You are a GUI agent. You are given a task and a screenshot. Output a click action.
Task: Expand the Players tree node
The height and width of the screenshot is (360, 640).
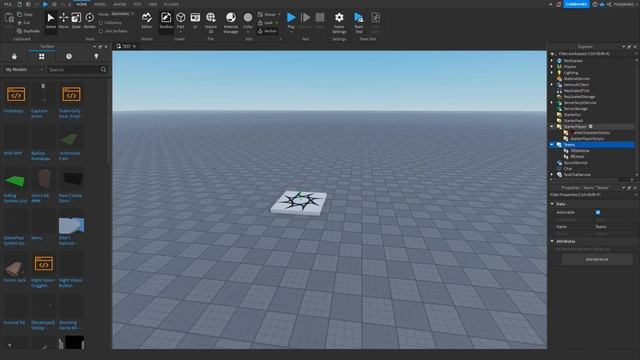pyautogui.click(x=552, y=67)
